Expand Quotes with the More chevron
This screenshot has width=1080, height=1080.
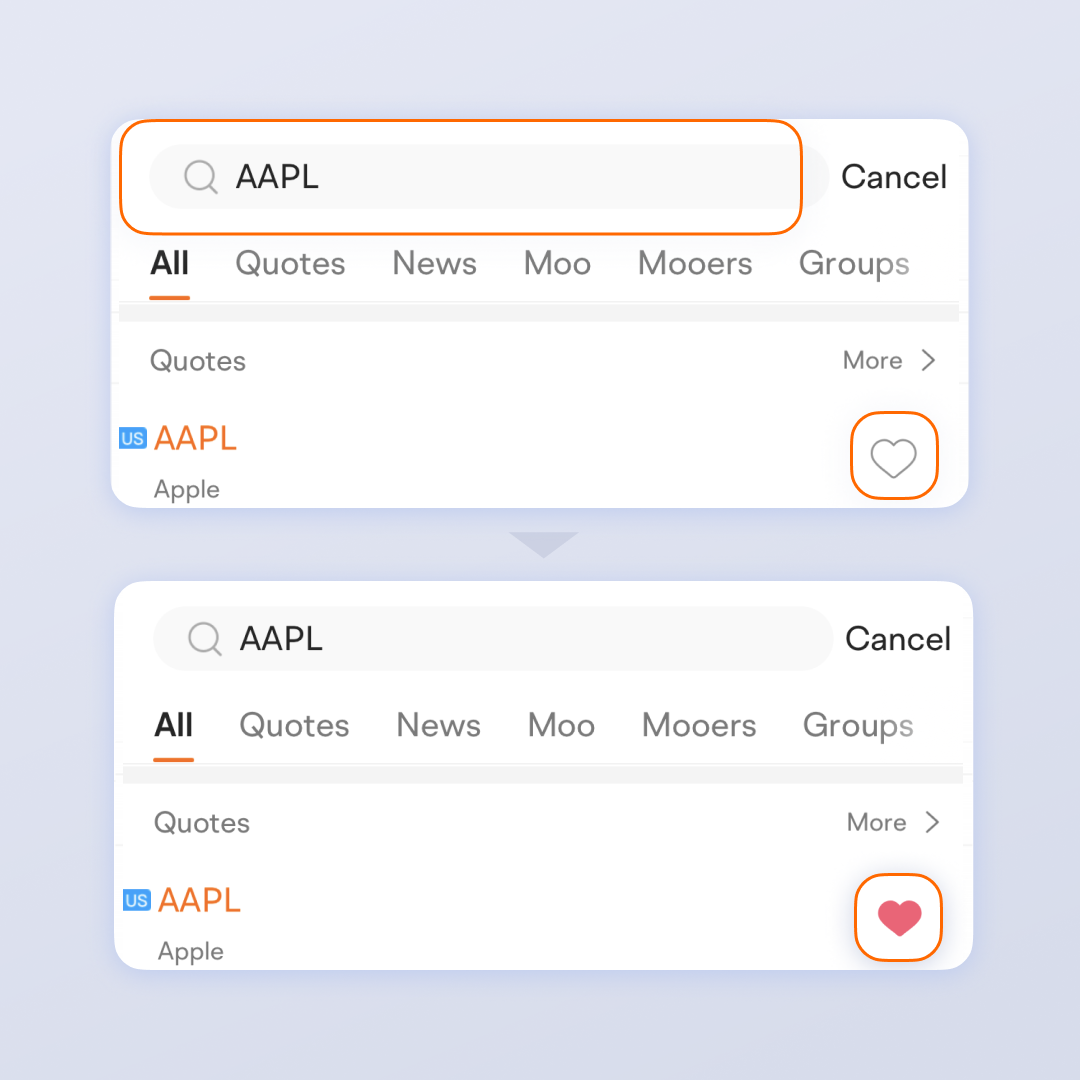[x=890, y=360]
